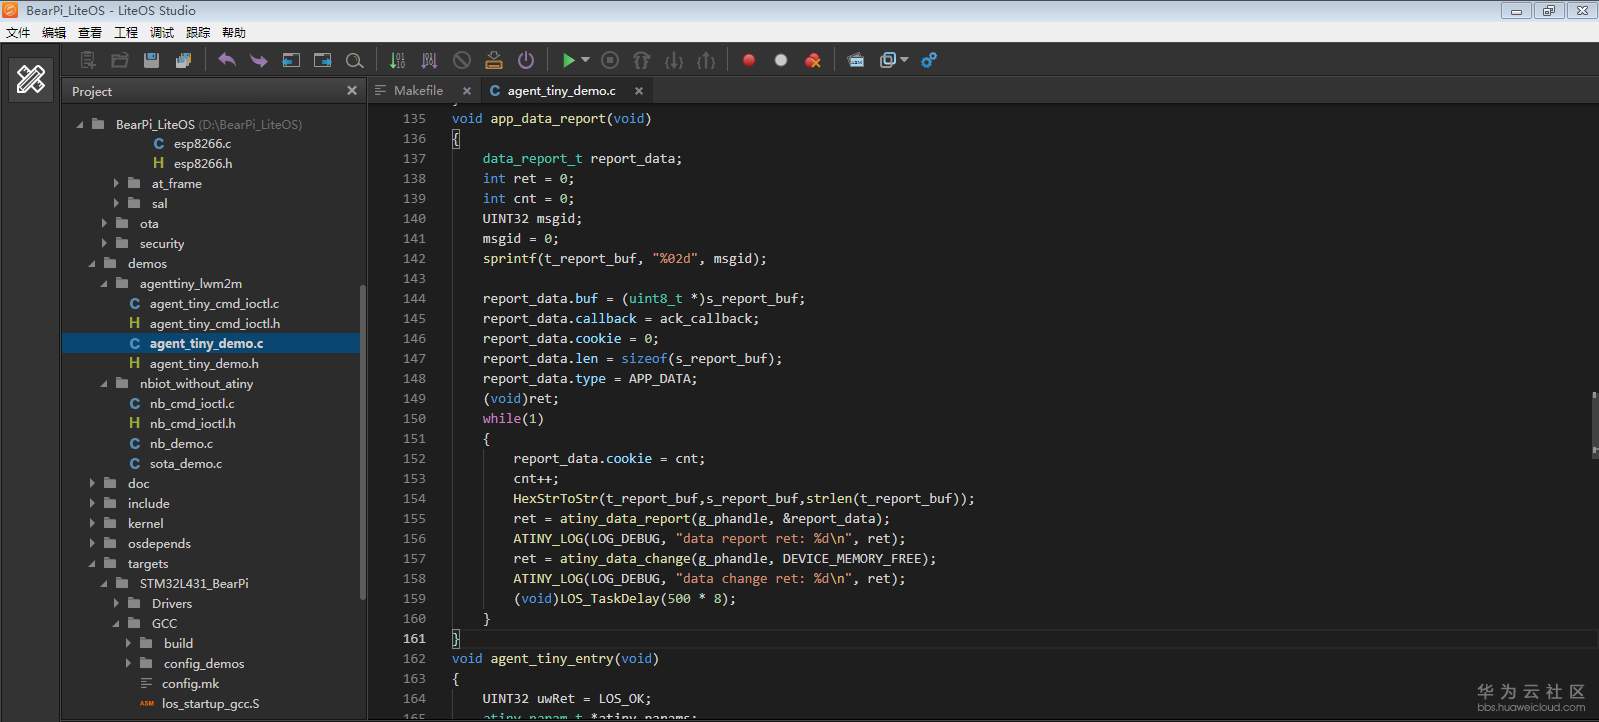Click the red breakpoint dot icon
The image size is (1599, 722).
[x=748, y=60]
